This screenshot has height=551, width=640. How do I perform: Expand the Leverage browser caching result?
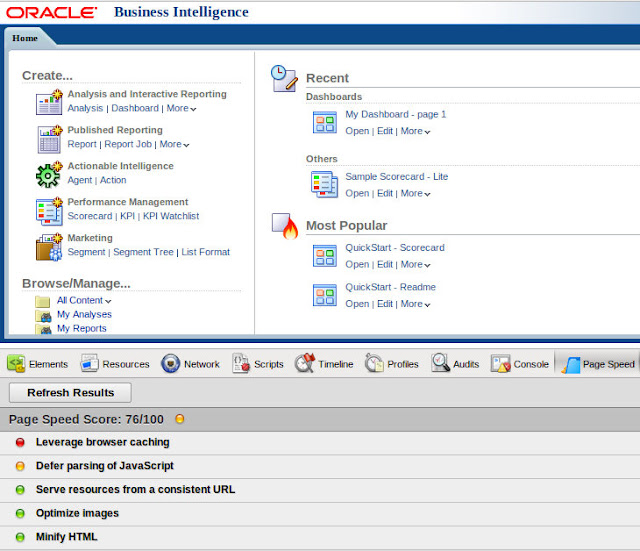[320, 442]
